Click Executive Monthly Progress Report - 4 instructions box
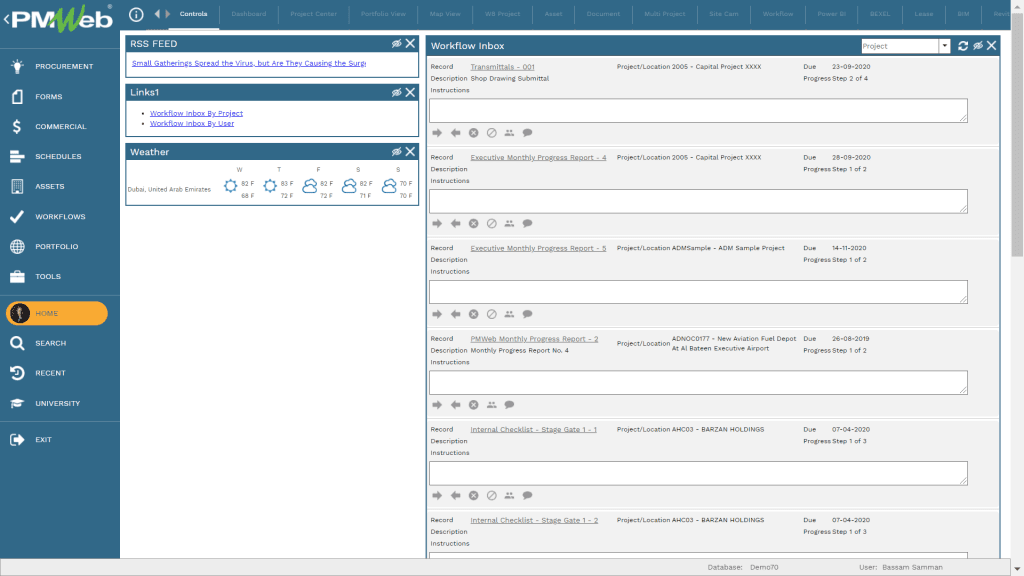 click(698, 201)
